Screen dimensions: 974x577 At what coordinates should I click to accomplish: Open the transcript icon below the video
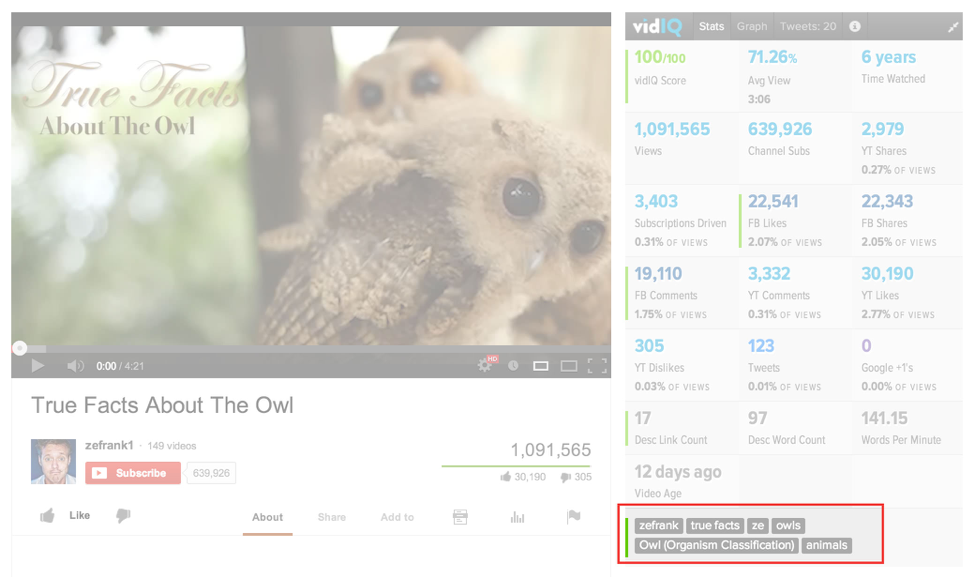tap(461, 517)
